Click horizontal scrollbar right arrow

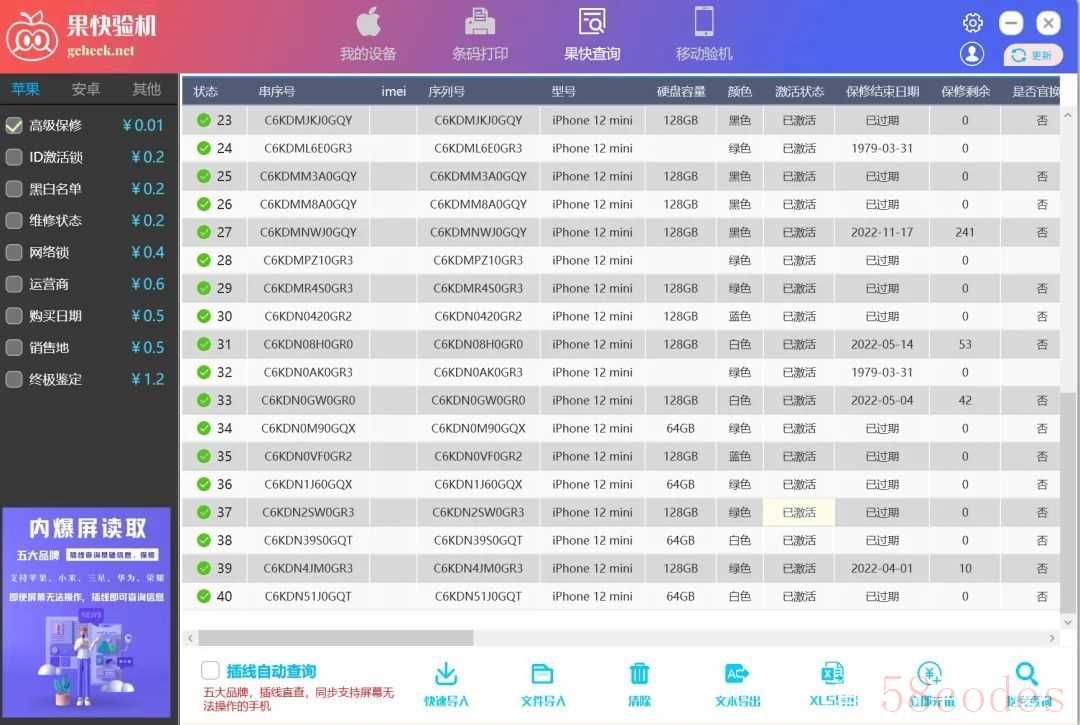(1052, 638)
